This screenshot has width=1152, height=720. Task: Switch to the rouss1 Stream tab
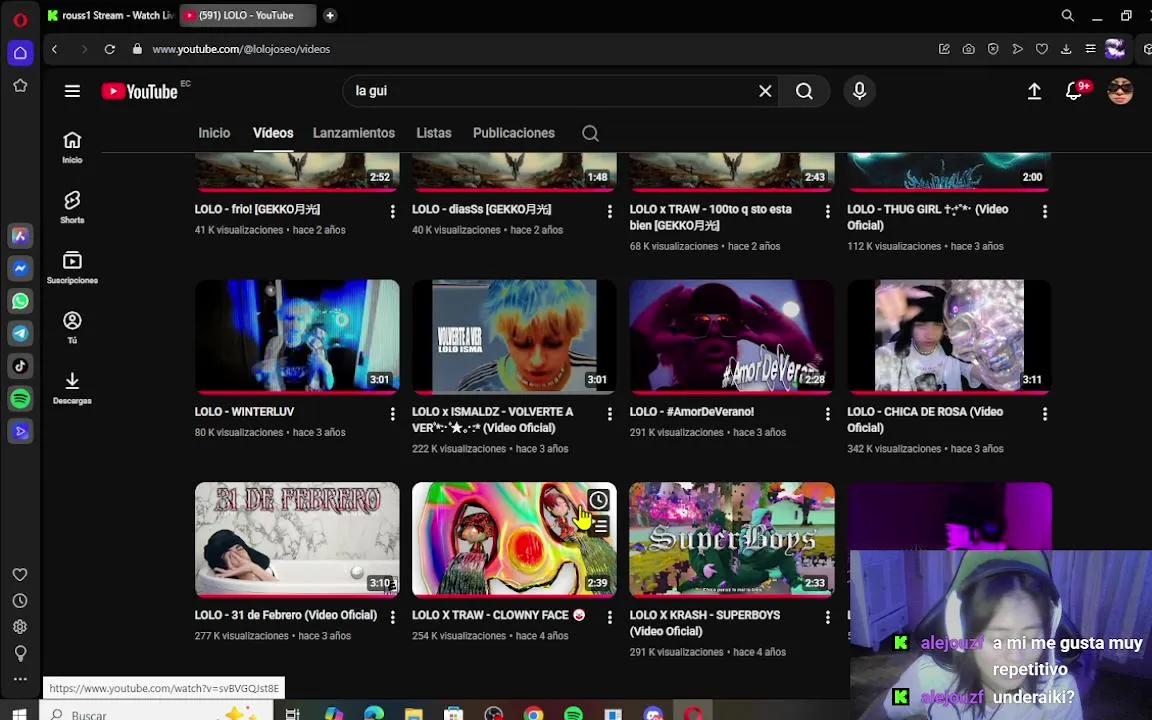click(110, 15)
